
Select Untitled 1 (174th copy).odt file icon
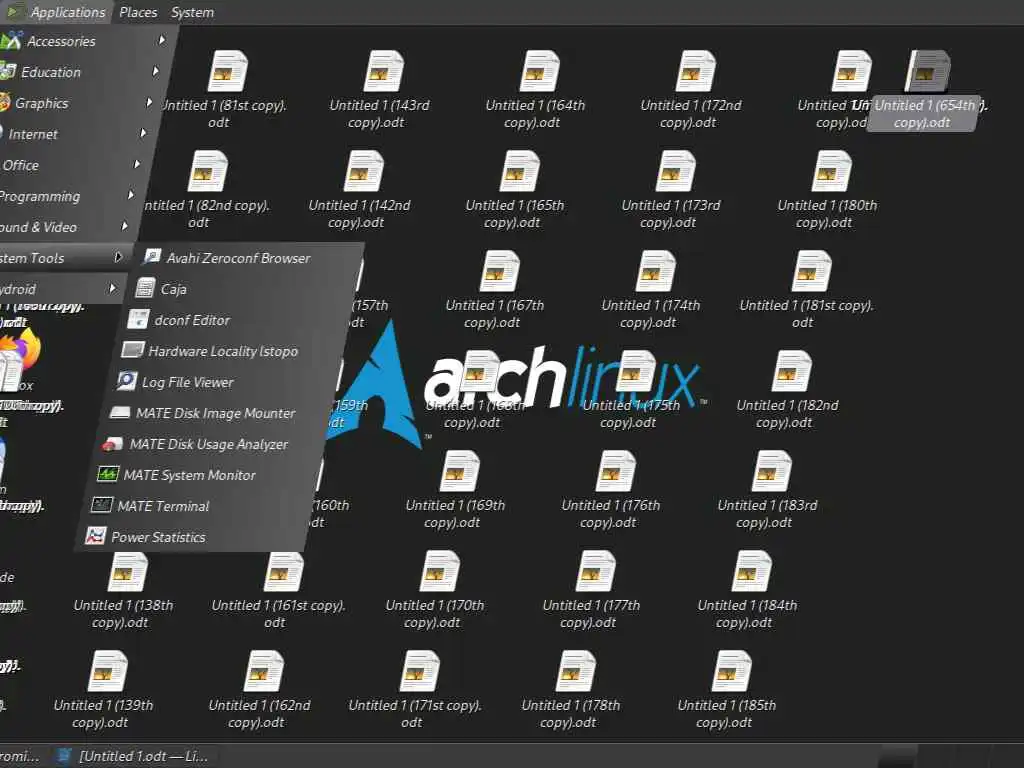click(x=656, y=271)
